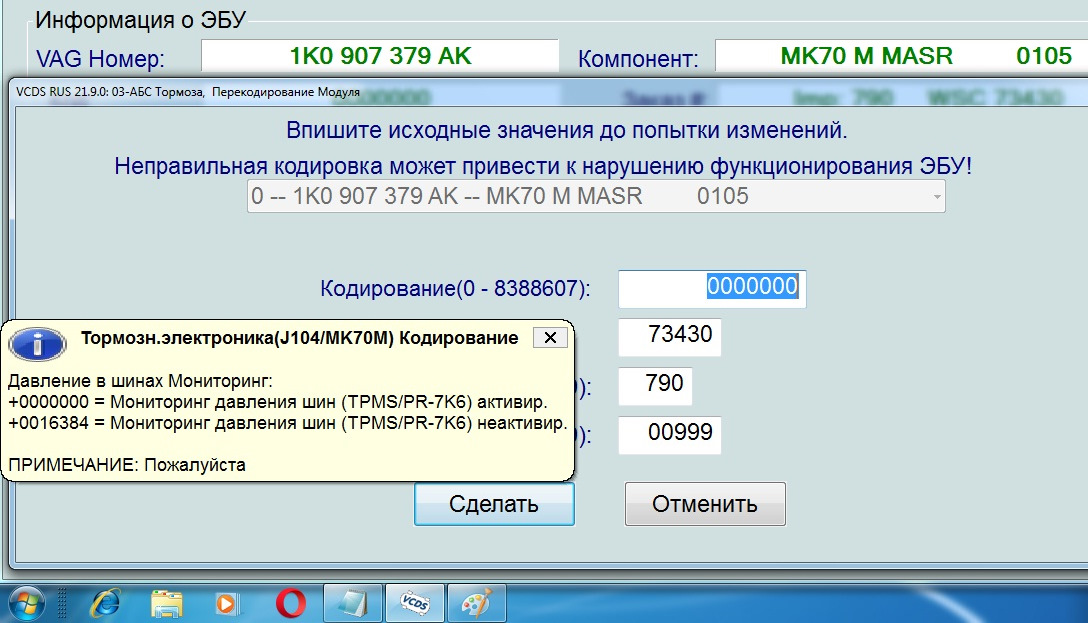Click the Информация о ЭБУ group label
1088x623 pixels.
141,20
